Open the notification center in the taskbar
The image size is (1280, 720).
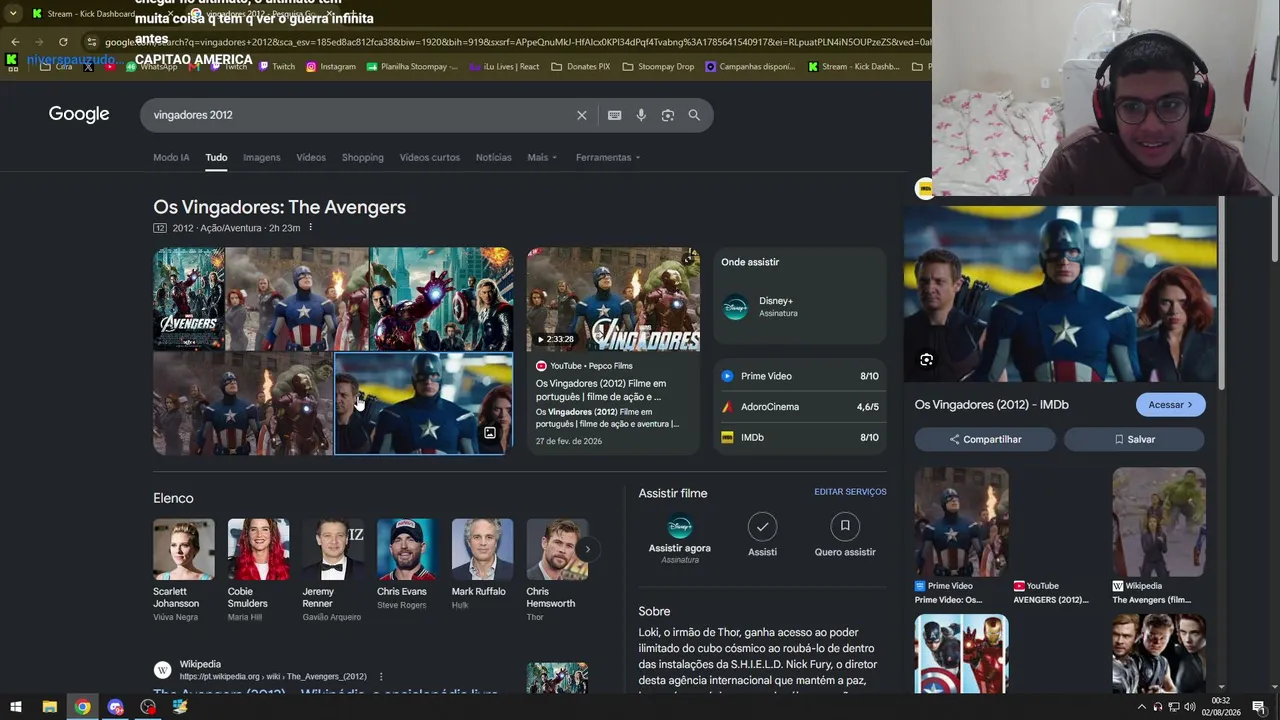coord(1259,707)
